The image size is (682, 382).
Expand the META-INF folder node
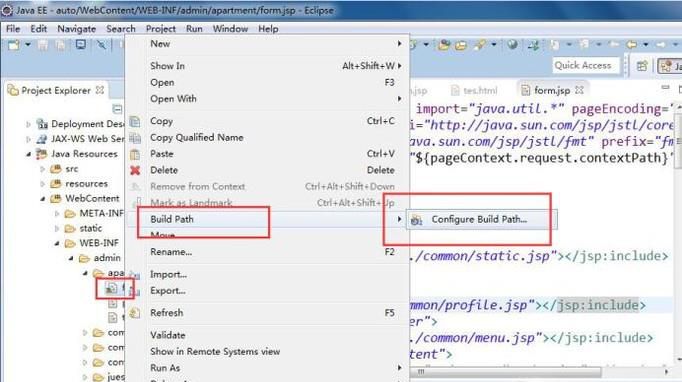[x=57, y=214]
